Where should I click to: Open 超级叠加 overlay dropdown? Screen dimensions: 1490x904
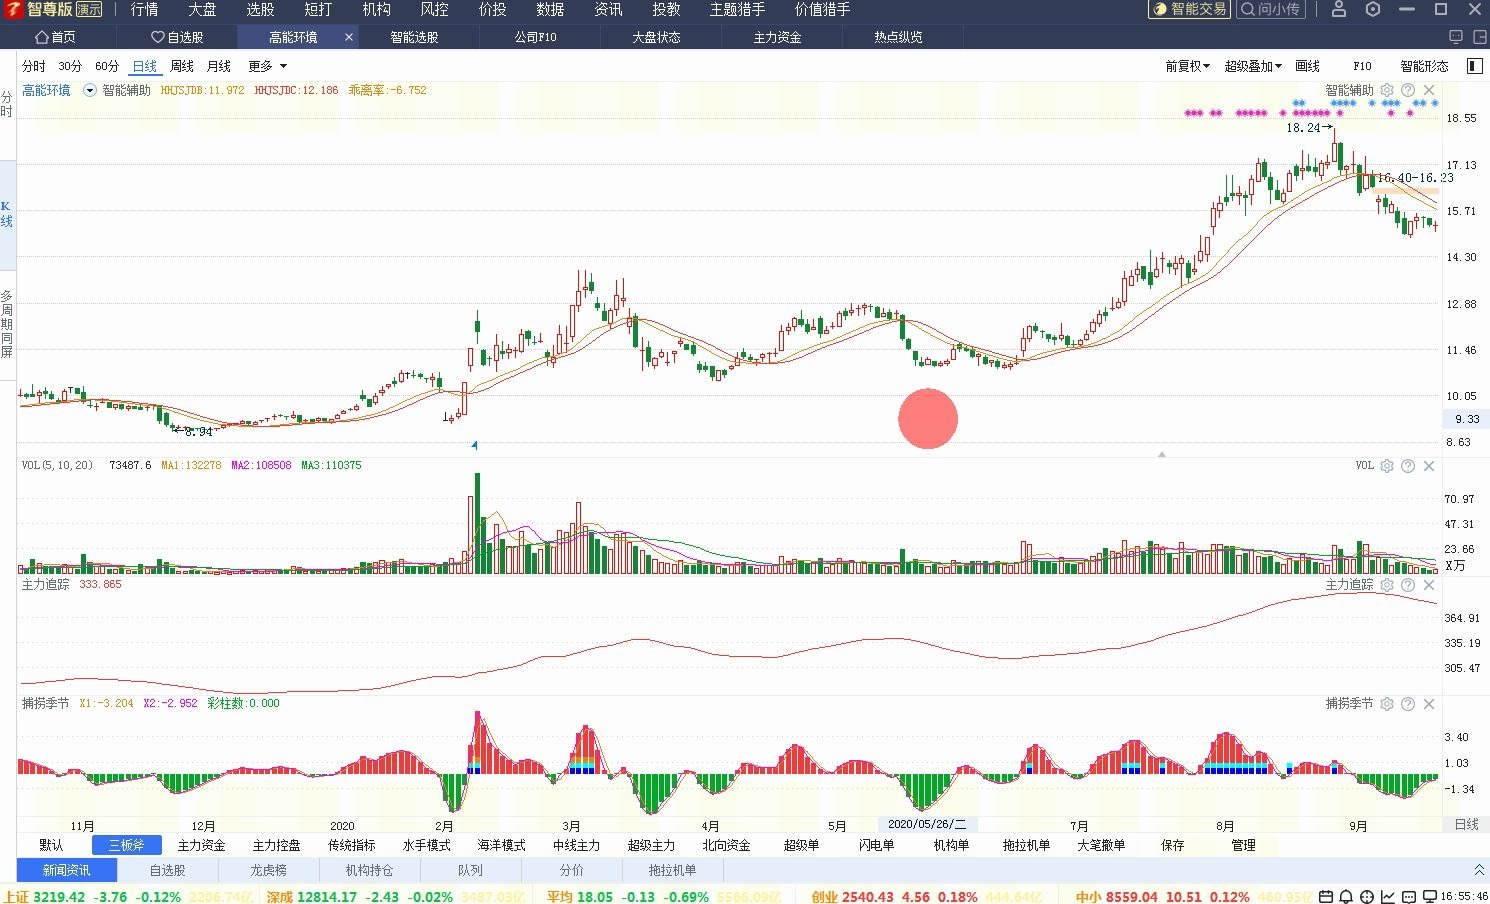1253,66
